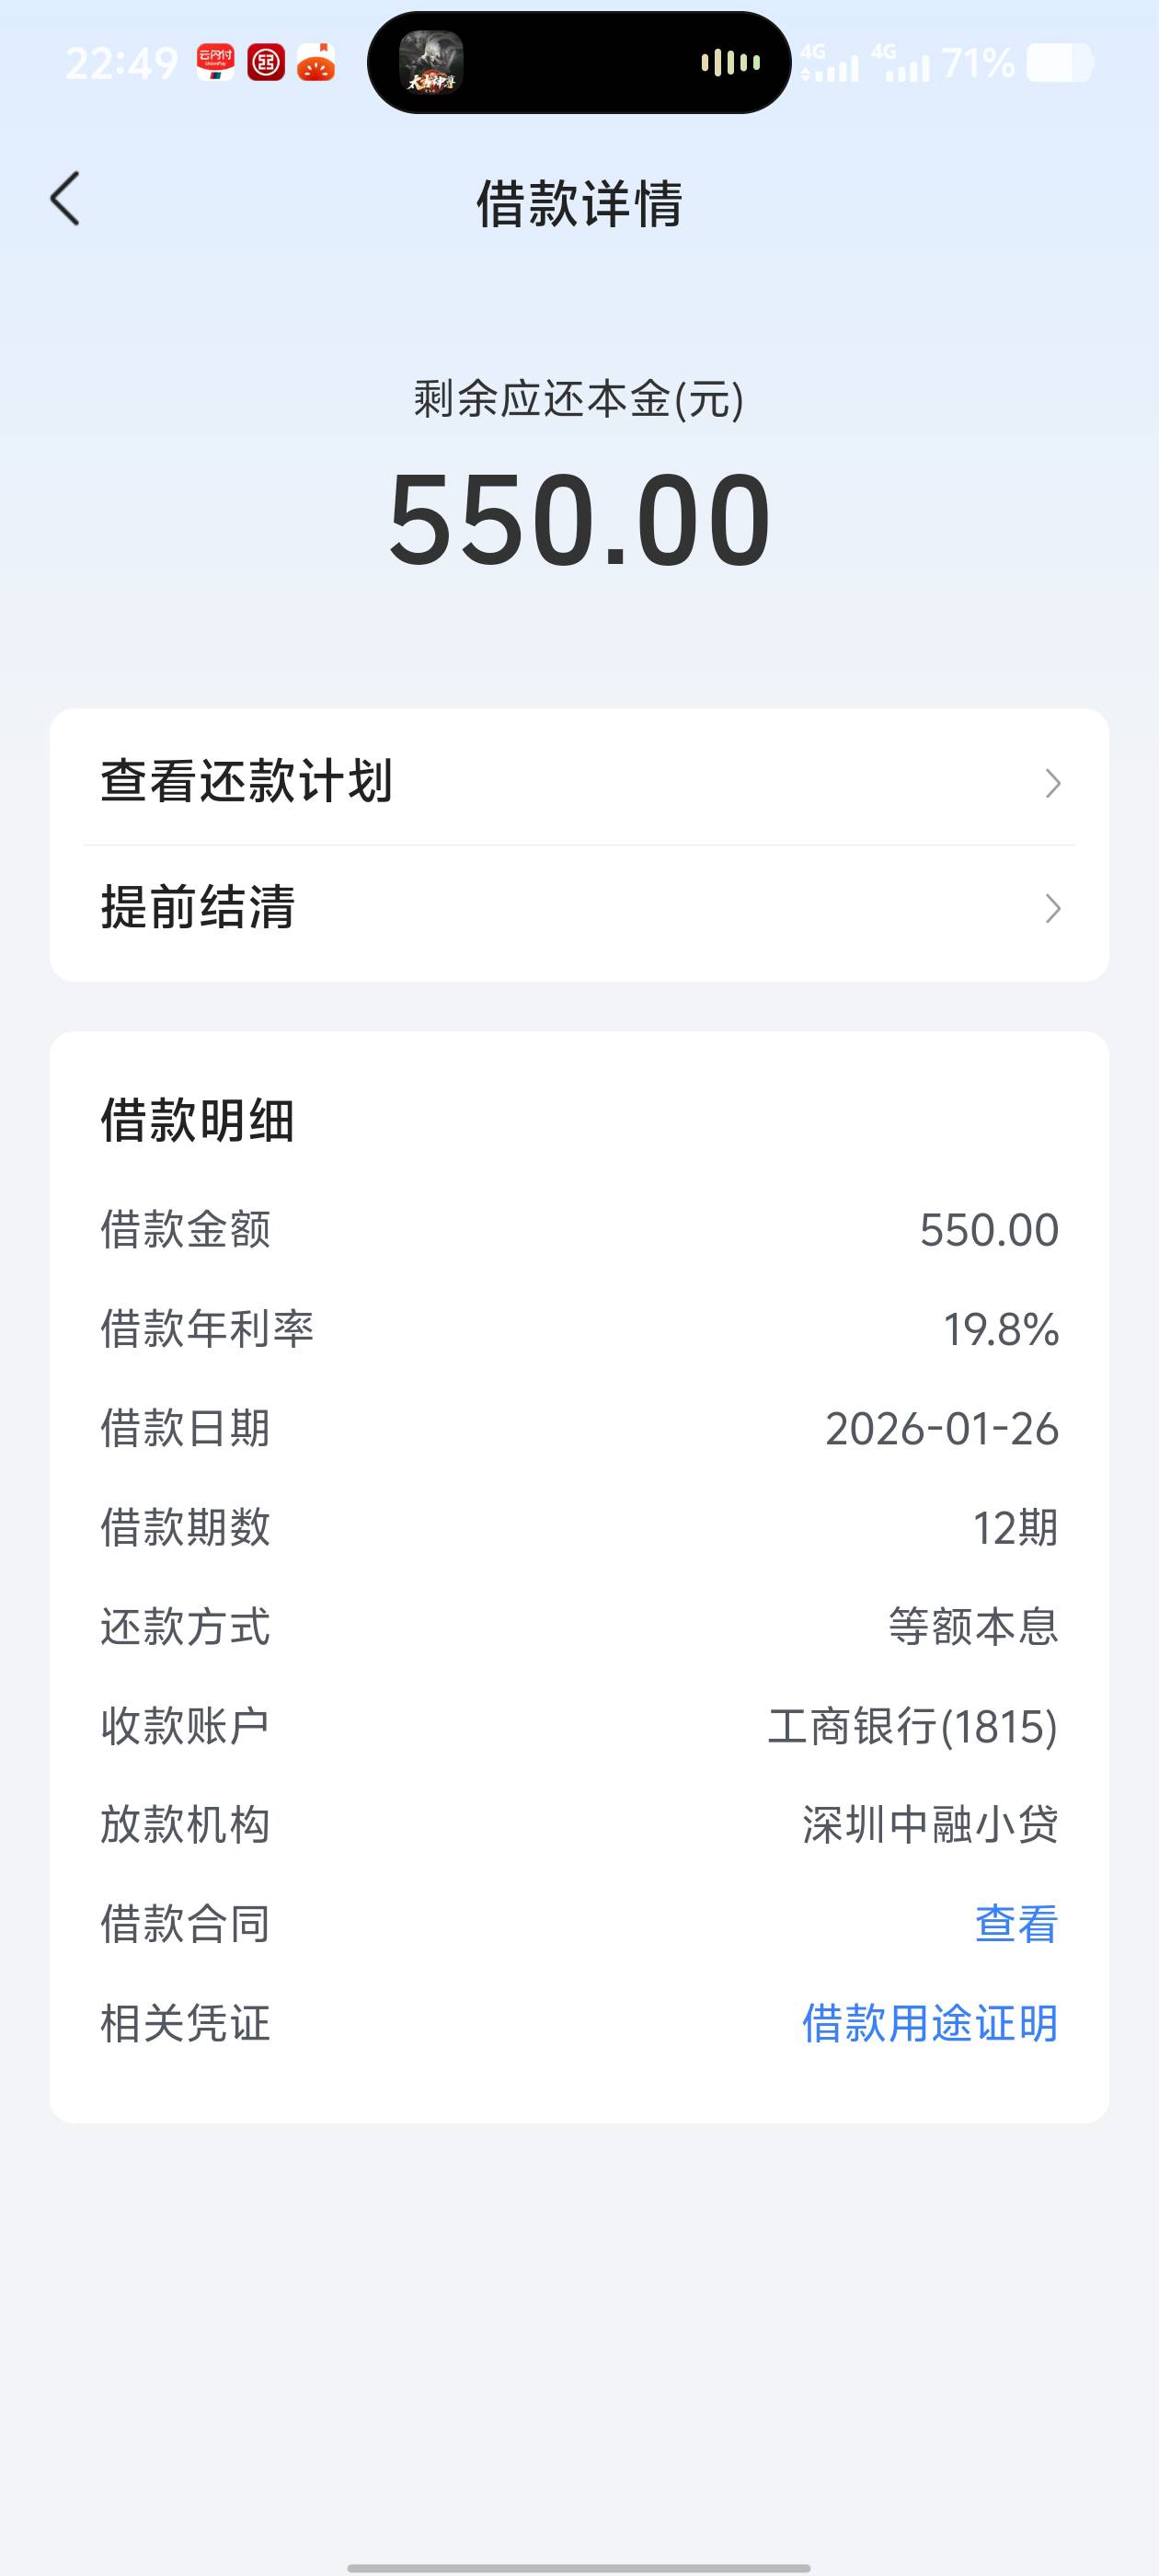The image size is (1159, 2576).
Task: Tap the 工商银行(1815) receiving account value
Action: 912,1727
